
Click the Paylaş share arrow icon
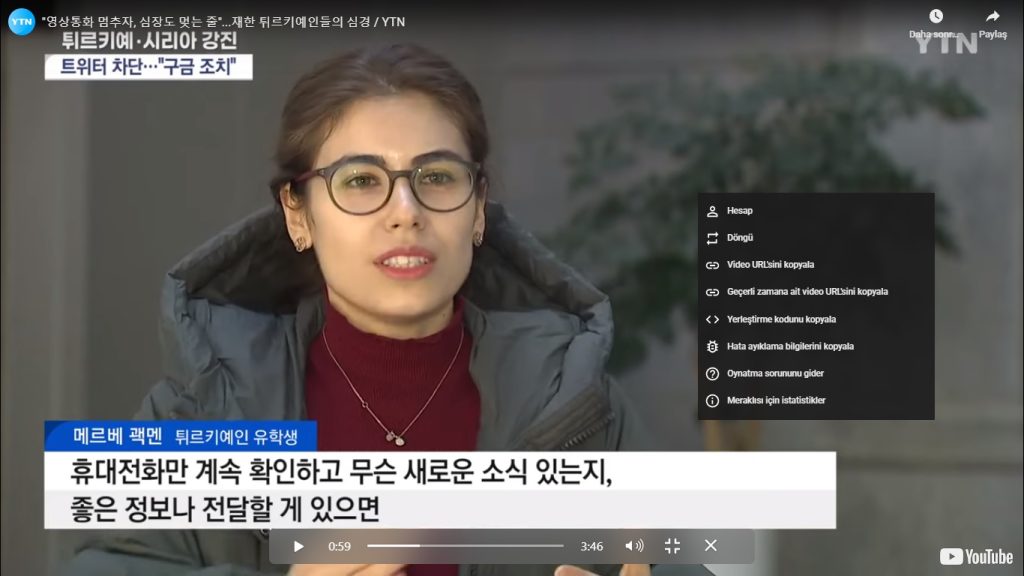992,16
